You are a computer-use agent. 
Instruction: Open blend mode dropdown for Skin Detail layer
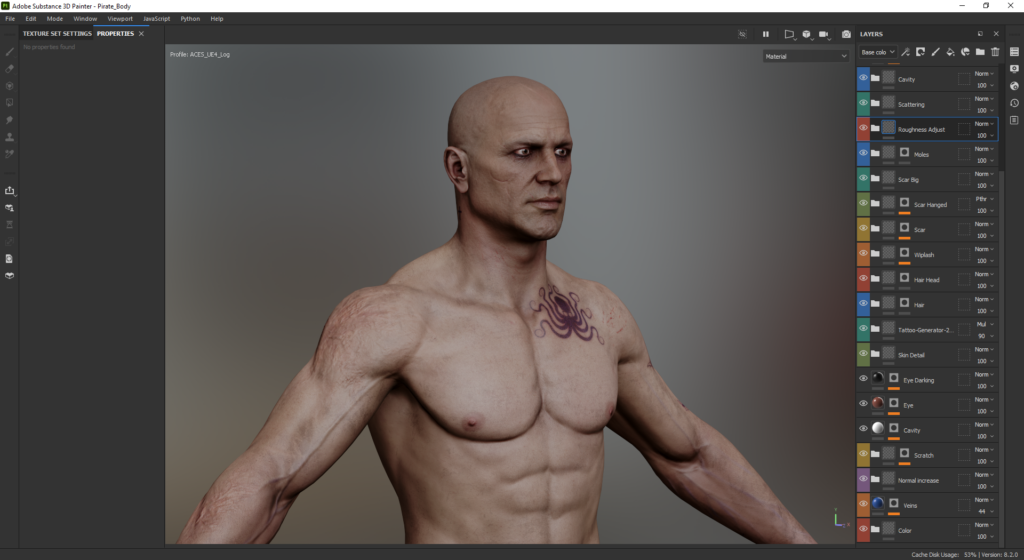pos(984,349)
